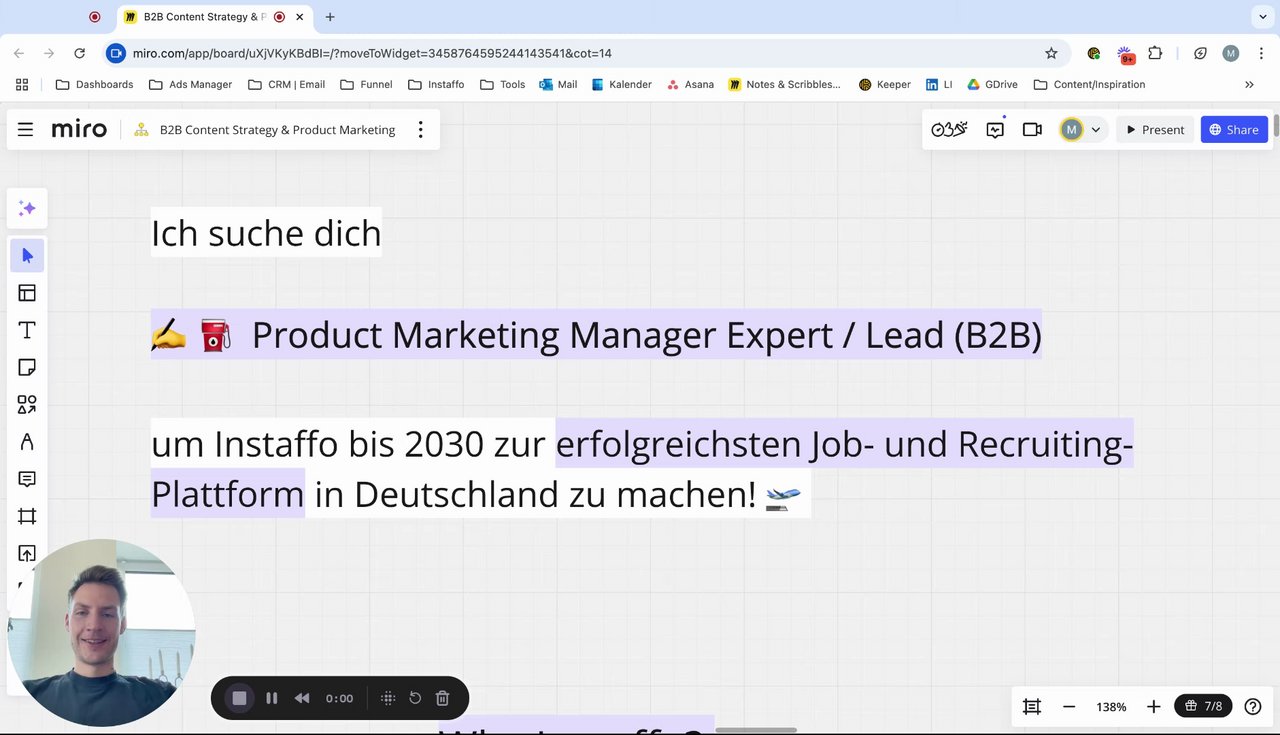1280x735 pixels.
Task: Restart the recording with circular arrow
Action: click(415, 698)
